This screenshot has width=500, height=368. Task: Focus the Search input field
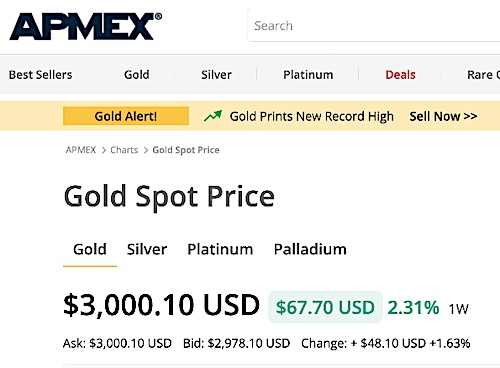[373, 26]
